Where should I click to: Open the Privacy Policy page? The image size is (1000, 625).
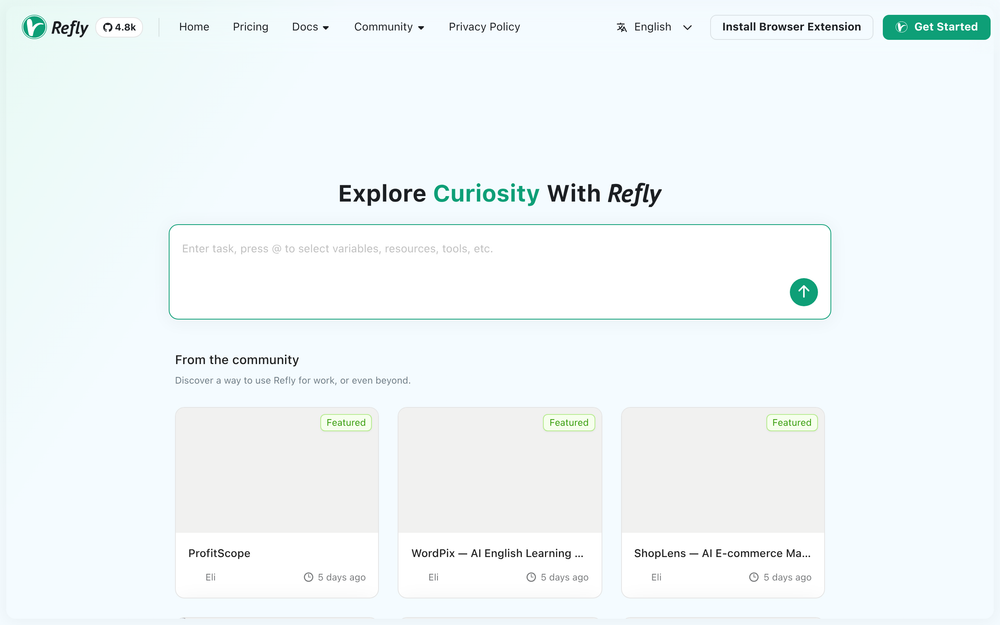[x=484, y=27]
